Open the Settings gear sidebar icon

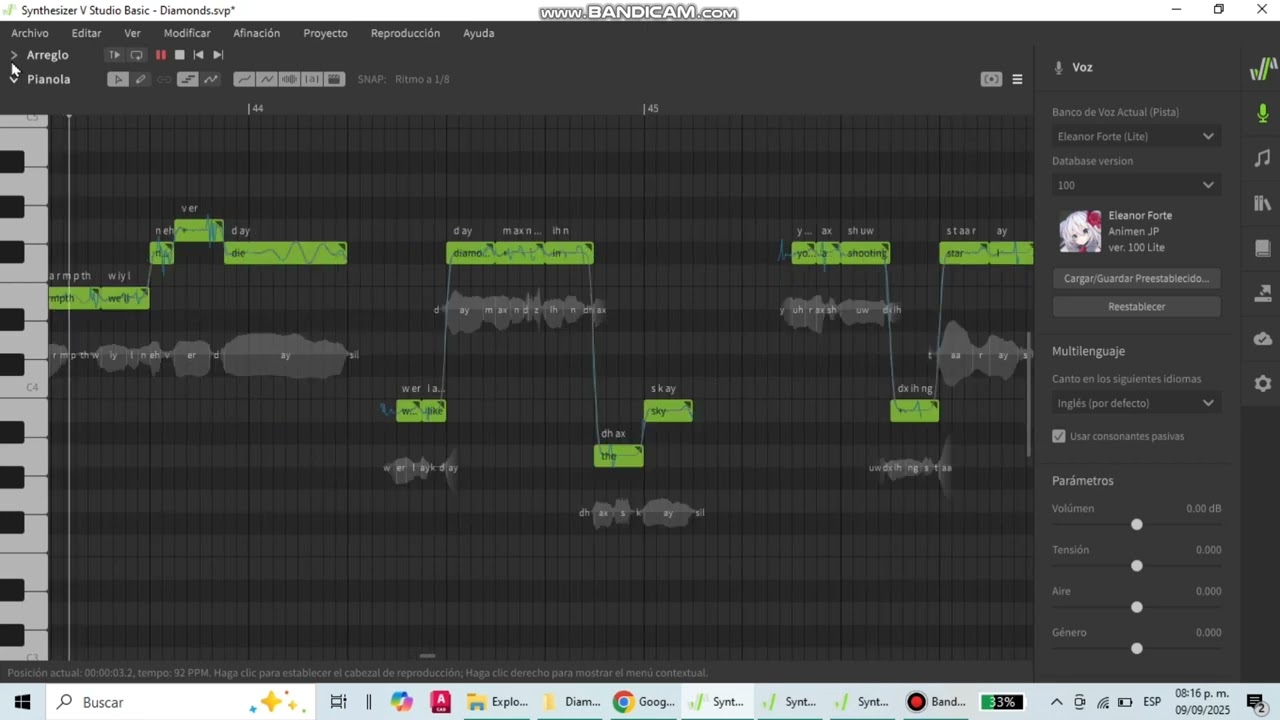pyautogui.click(x=1263, y=383)
